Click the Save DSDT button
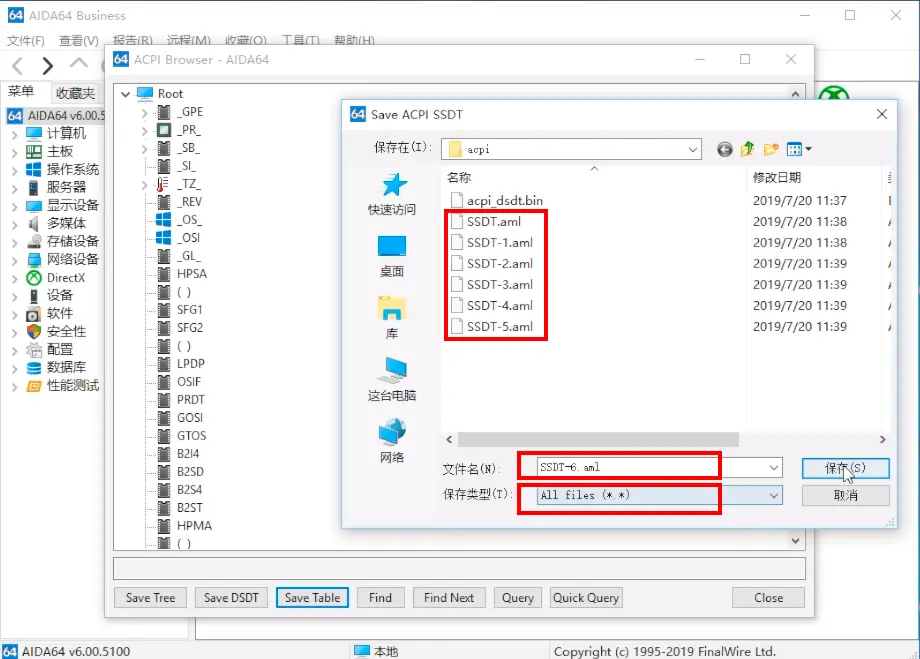 click(x=231, y=598)
